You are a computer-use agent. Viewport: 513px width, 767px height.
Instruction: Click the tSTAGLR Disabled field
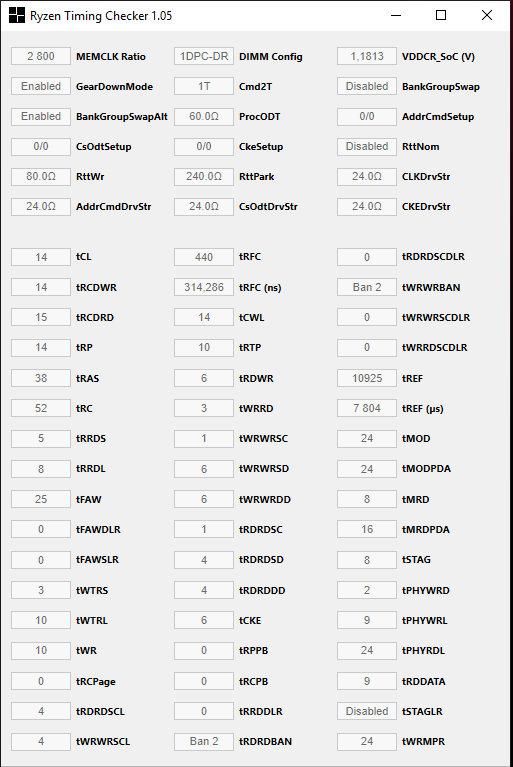367,711
